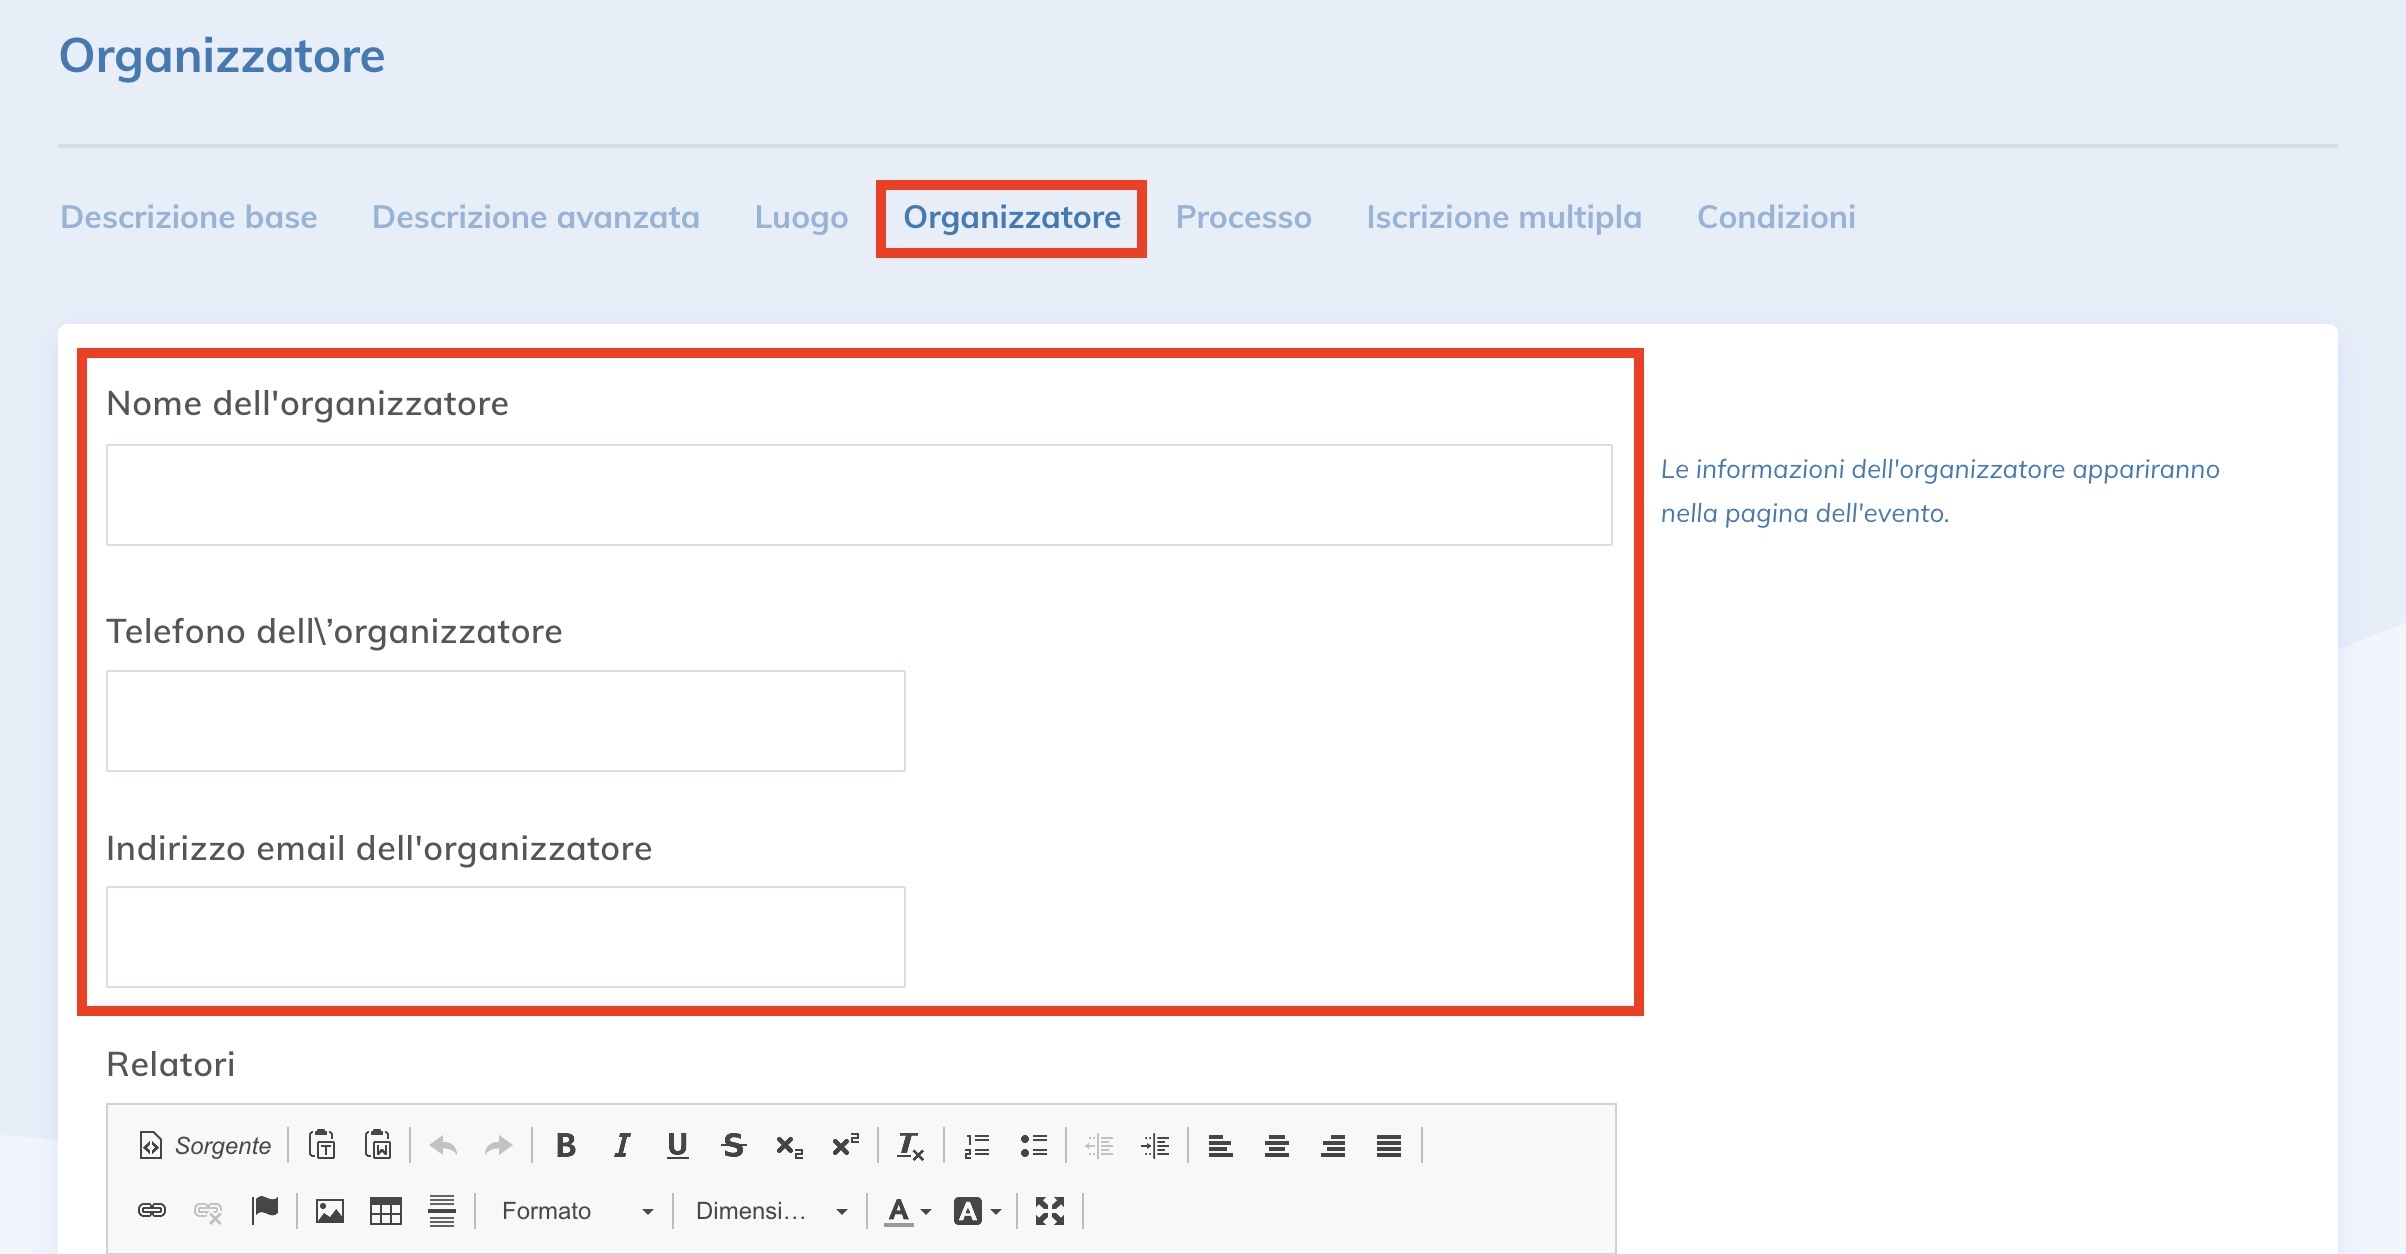Open the Processo tab

point(1244,216)
